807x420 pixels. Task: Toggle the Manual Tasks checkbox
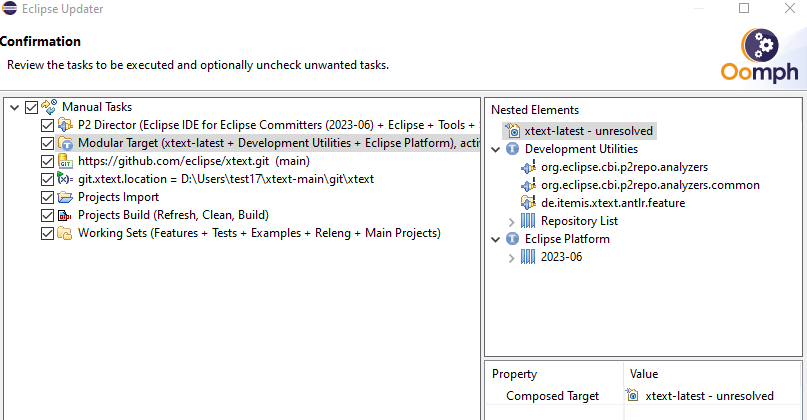click(x=31, y=107)
